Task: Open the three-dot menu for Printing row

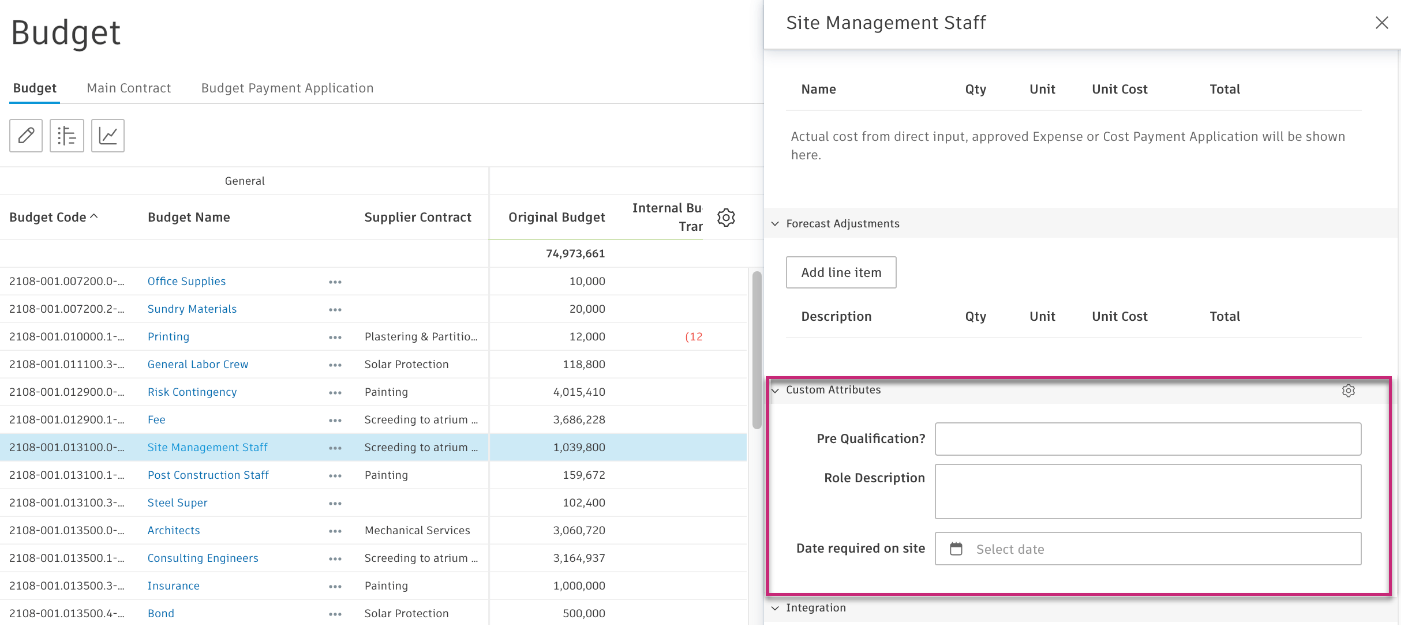Action: point(335,337)
